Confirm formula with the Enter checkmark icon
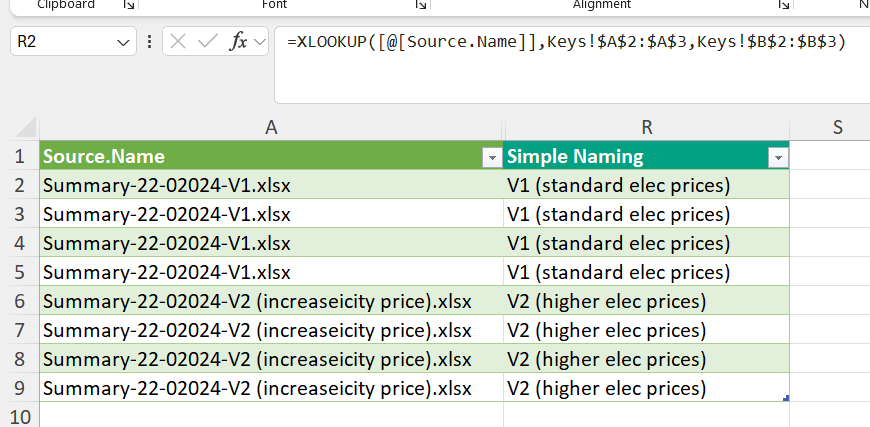This screenshot has width=870, height=427. (x=208, y=42)
